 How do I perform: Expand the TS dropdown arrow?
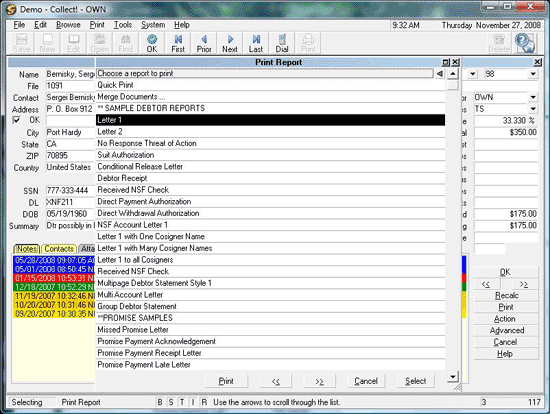tap(533, 109)
